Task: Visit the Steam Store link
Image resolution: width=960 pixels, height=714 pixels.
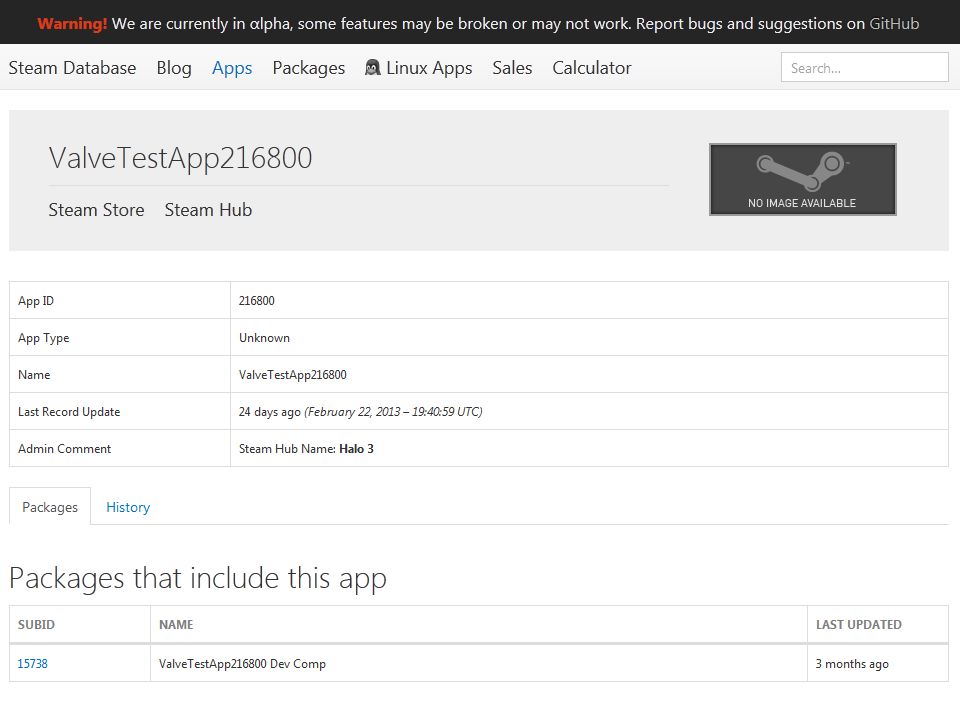Action: [x=96, y=210]
